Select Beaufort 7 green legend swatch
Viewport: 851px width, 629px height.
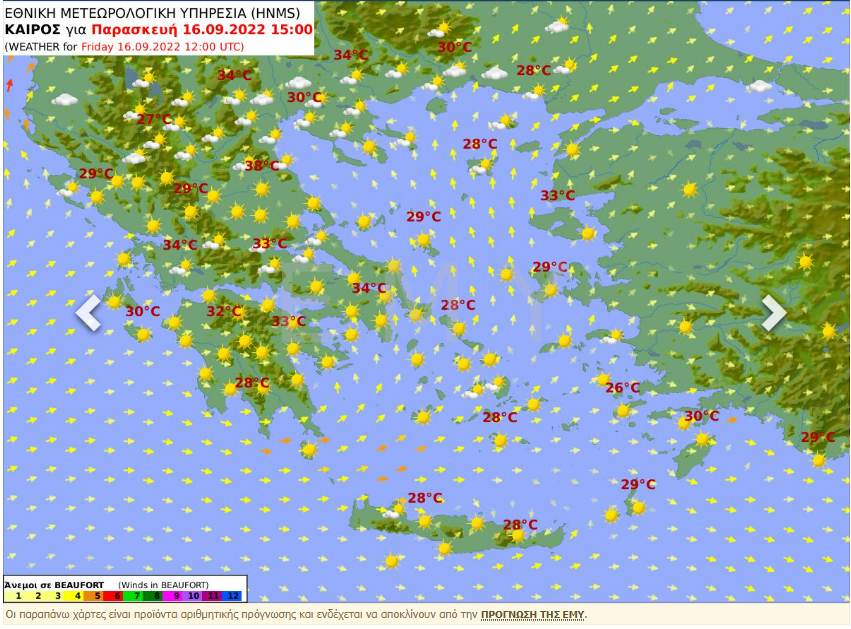[x=133, y=596]
